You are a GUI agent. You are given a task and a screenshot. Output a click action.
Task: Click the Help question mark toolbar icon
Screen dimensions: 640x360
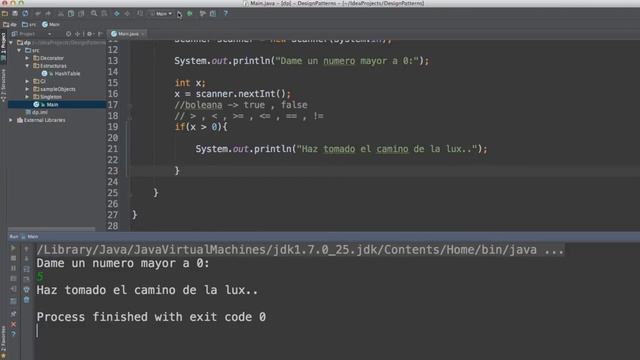[226, 13]
